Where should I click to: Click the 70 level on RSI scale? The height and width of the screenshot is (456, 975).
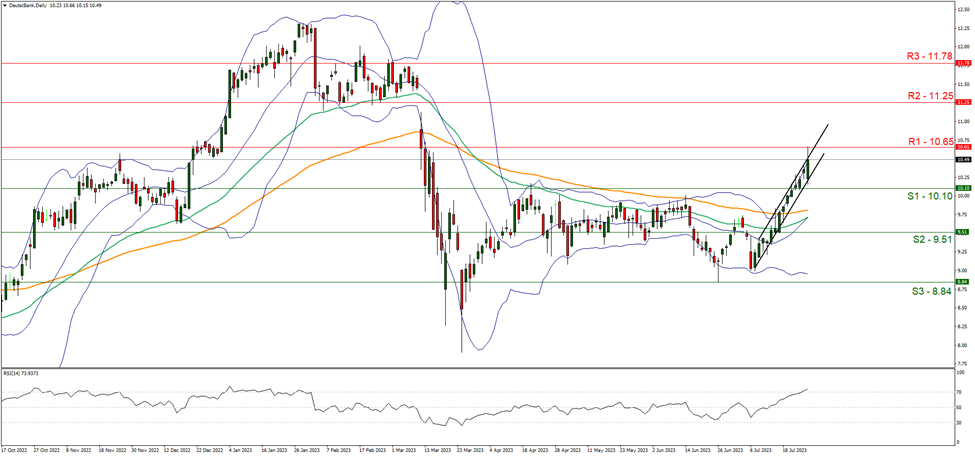tap(960, 392)
